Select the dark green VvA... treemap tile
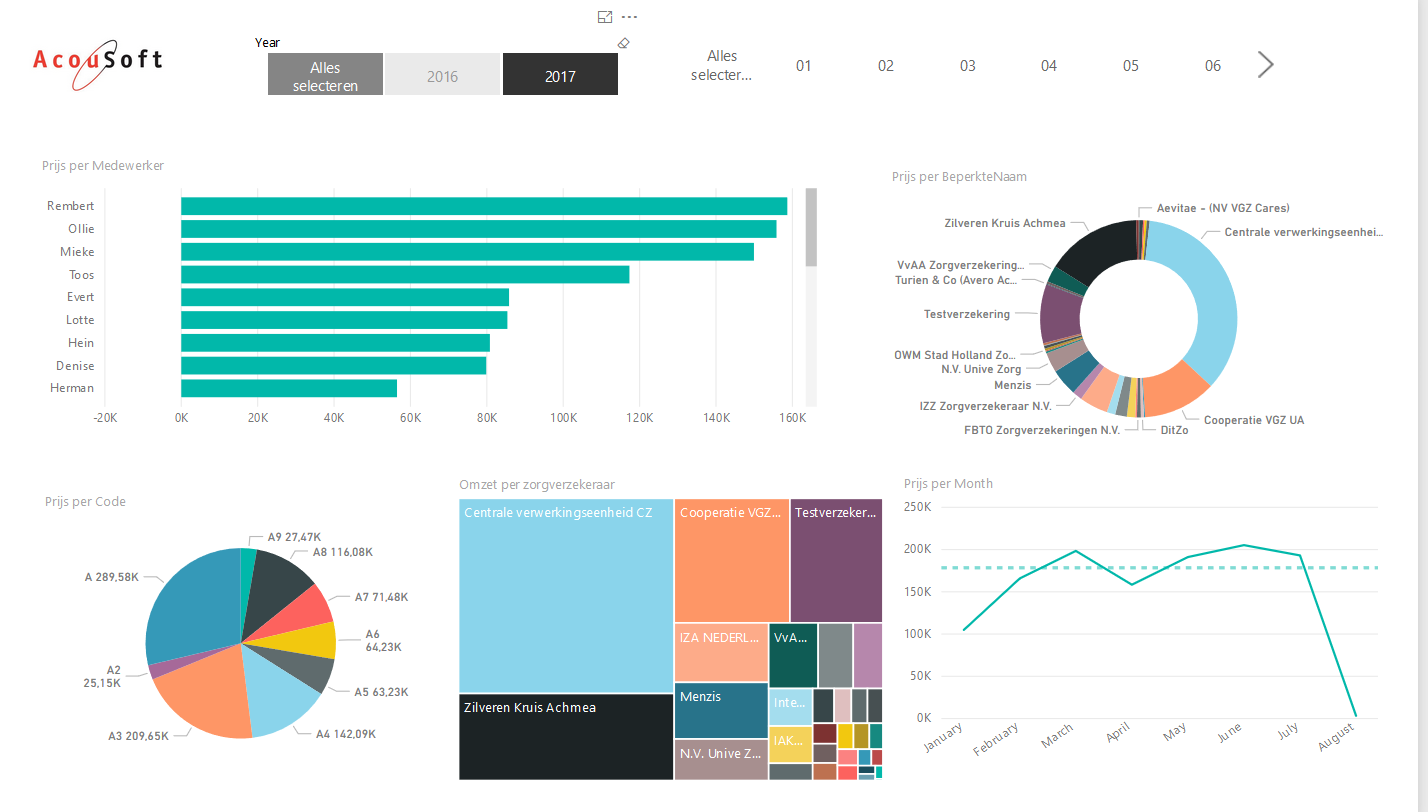Viewport: 1428px width, 812px height. tap(793, 654)
